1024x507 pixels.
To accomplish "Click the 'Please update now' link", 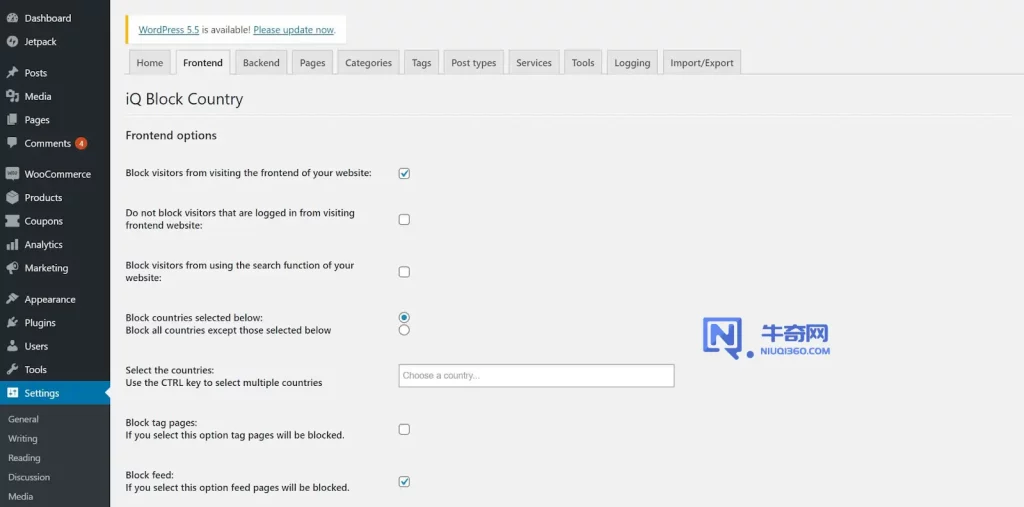I will tap(293, 30).
